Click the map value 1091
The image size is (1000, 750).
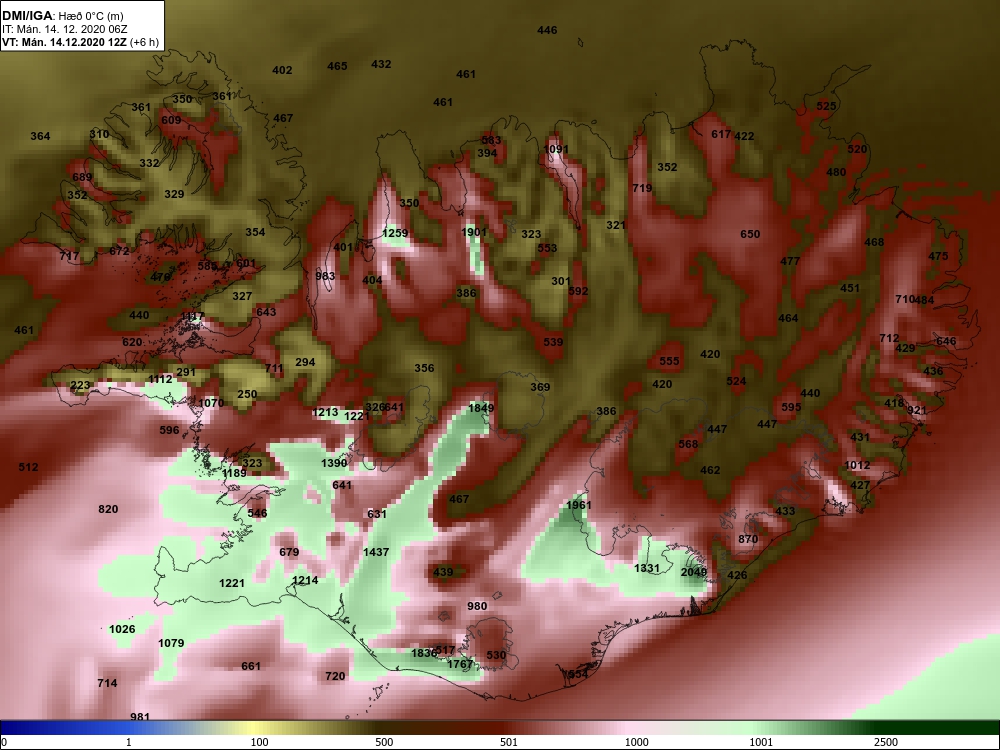point(555,149)
